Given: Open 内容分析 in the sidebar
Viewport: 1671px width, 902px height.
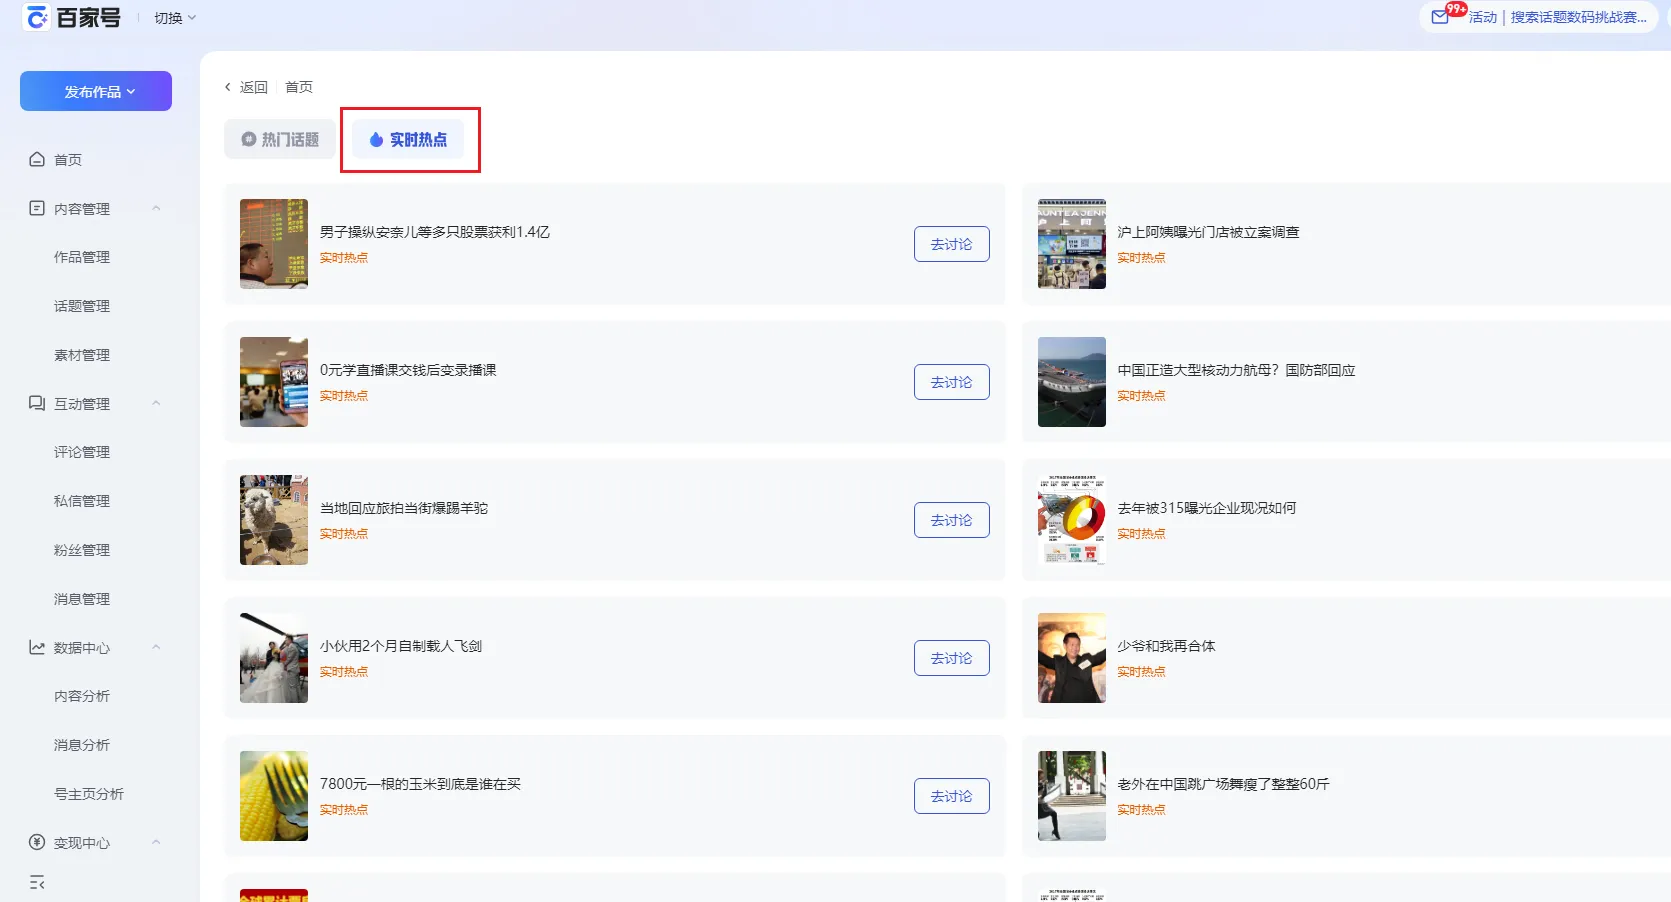Looking at the screenshot, I should tap(82, 696).
